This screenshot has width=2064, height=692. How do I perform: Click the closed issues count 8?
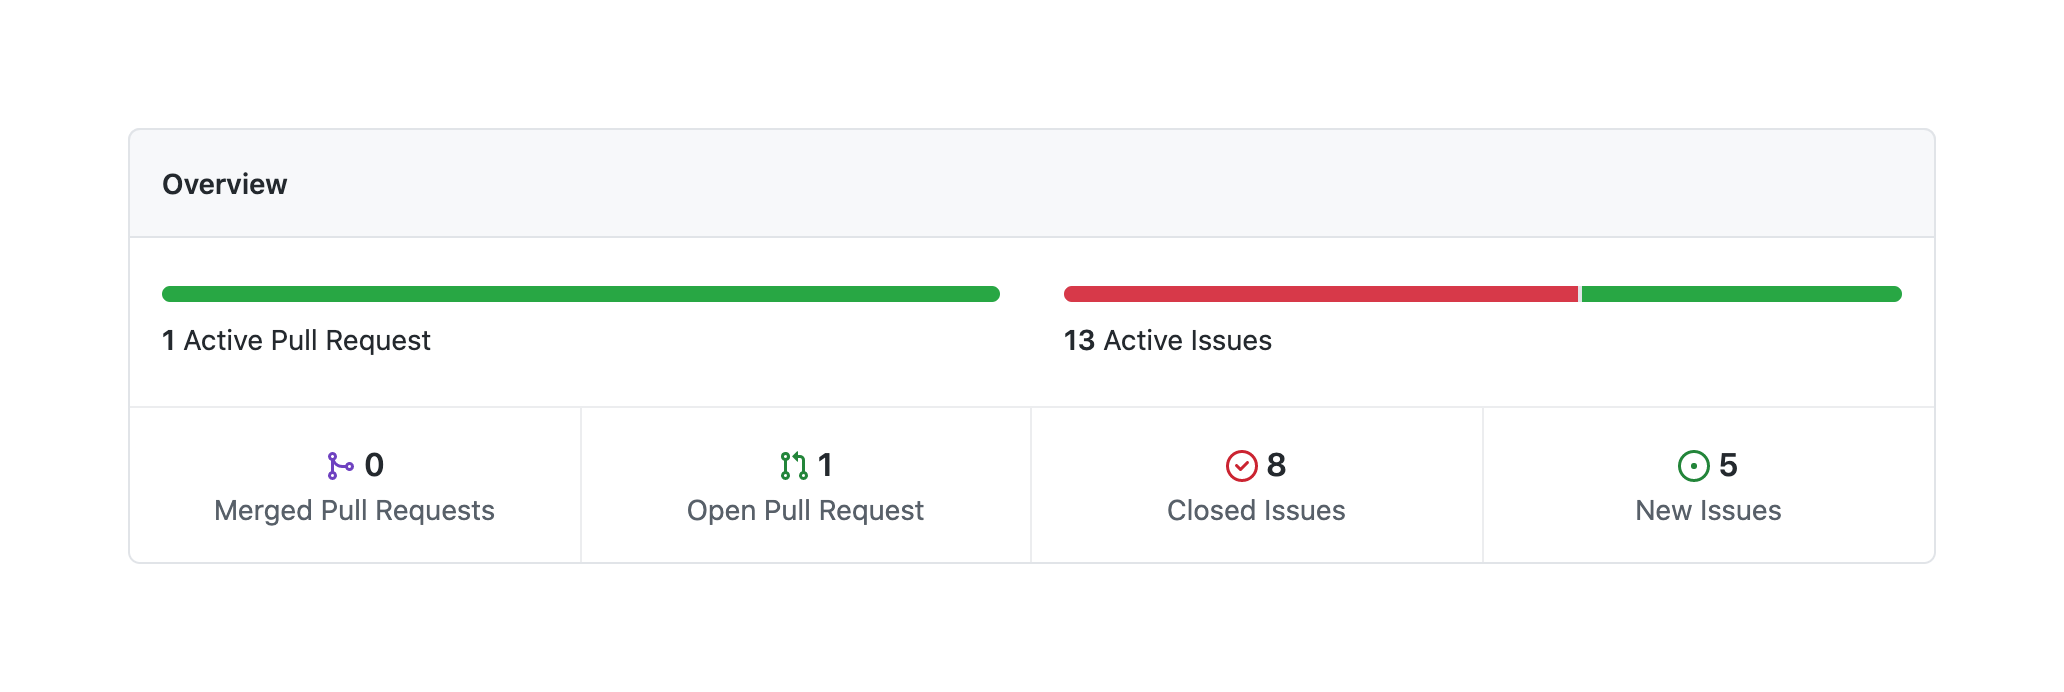(1276, 466)
